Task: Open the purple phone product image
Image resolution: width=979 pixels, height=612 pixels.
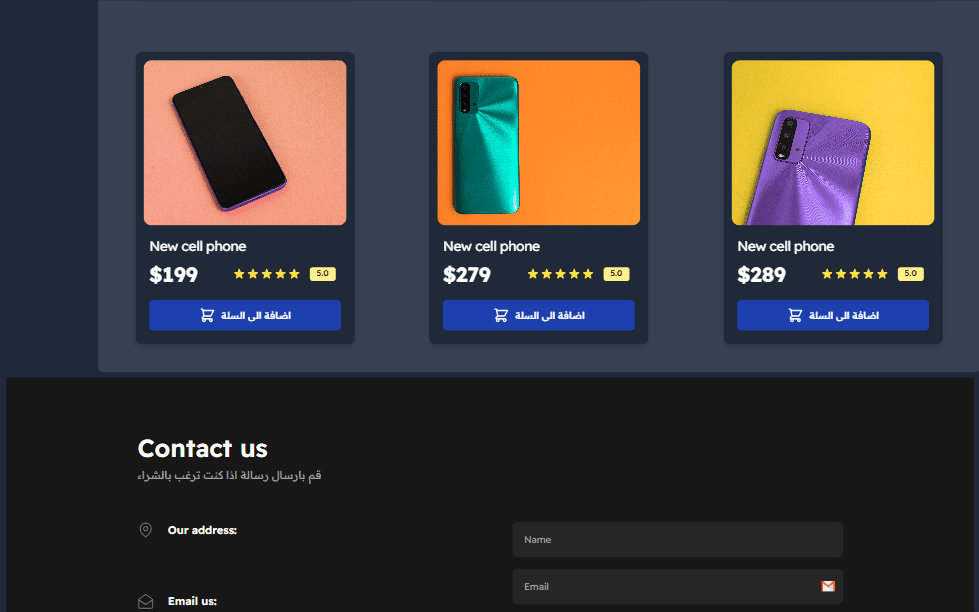Action: [833, 142]
